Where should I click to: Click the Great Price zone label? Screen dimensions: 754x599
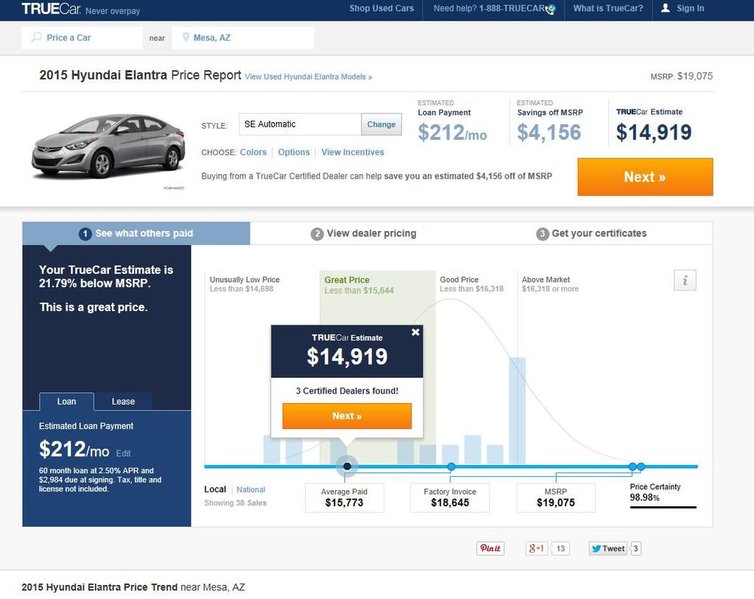click(347, 280)
